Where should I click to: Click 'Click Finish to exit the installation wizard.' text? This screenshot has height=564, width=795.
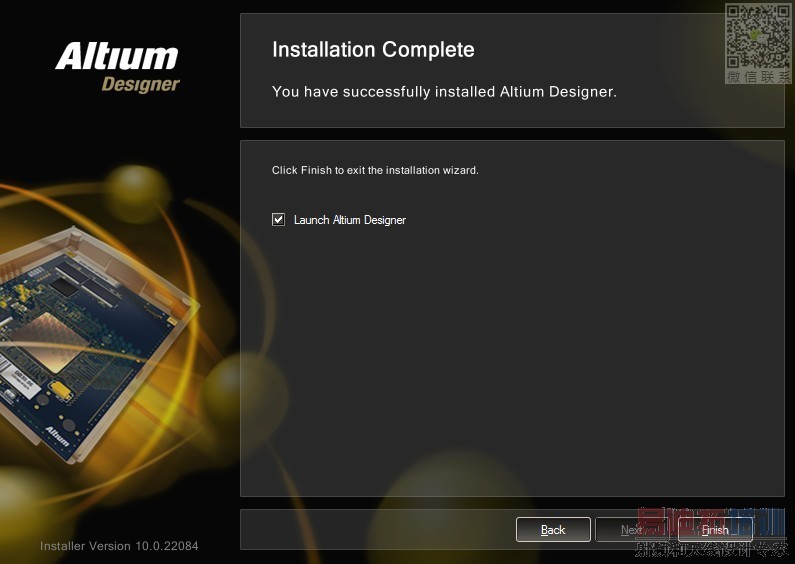pos(375,170)
